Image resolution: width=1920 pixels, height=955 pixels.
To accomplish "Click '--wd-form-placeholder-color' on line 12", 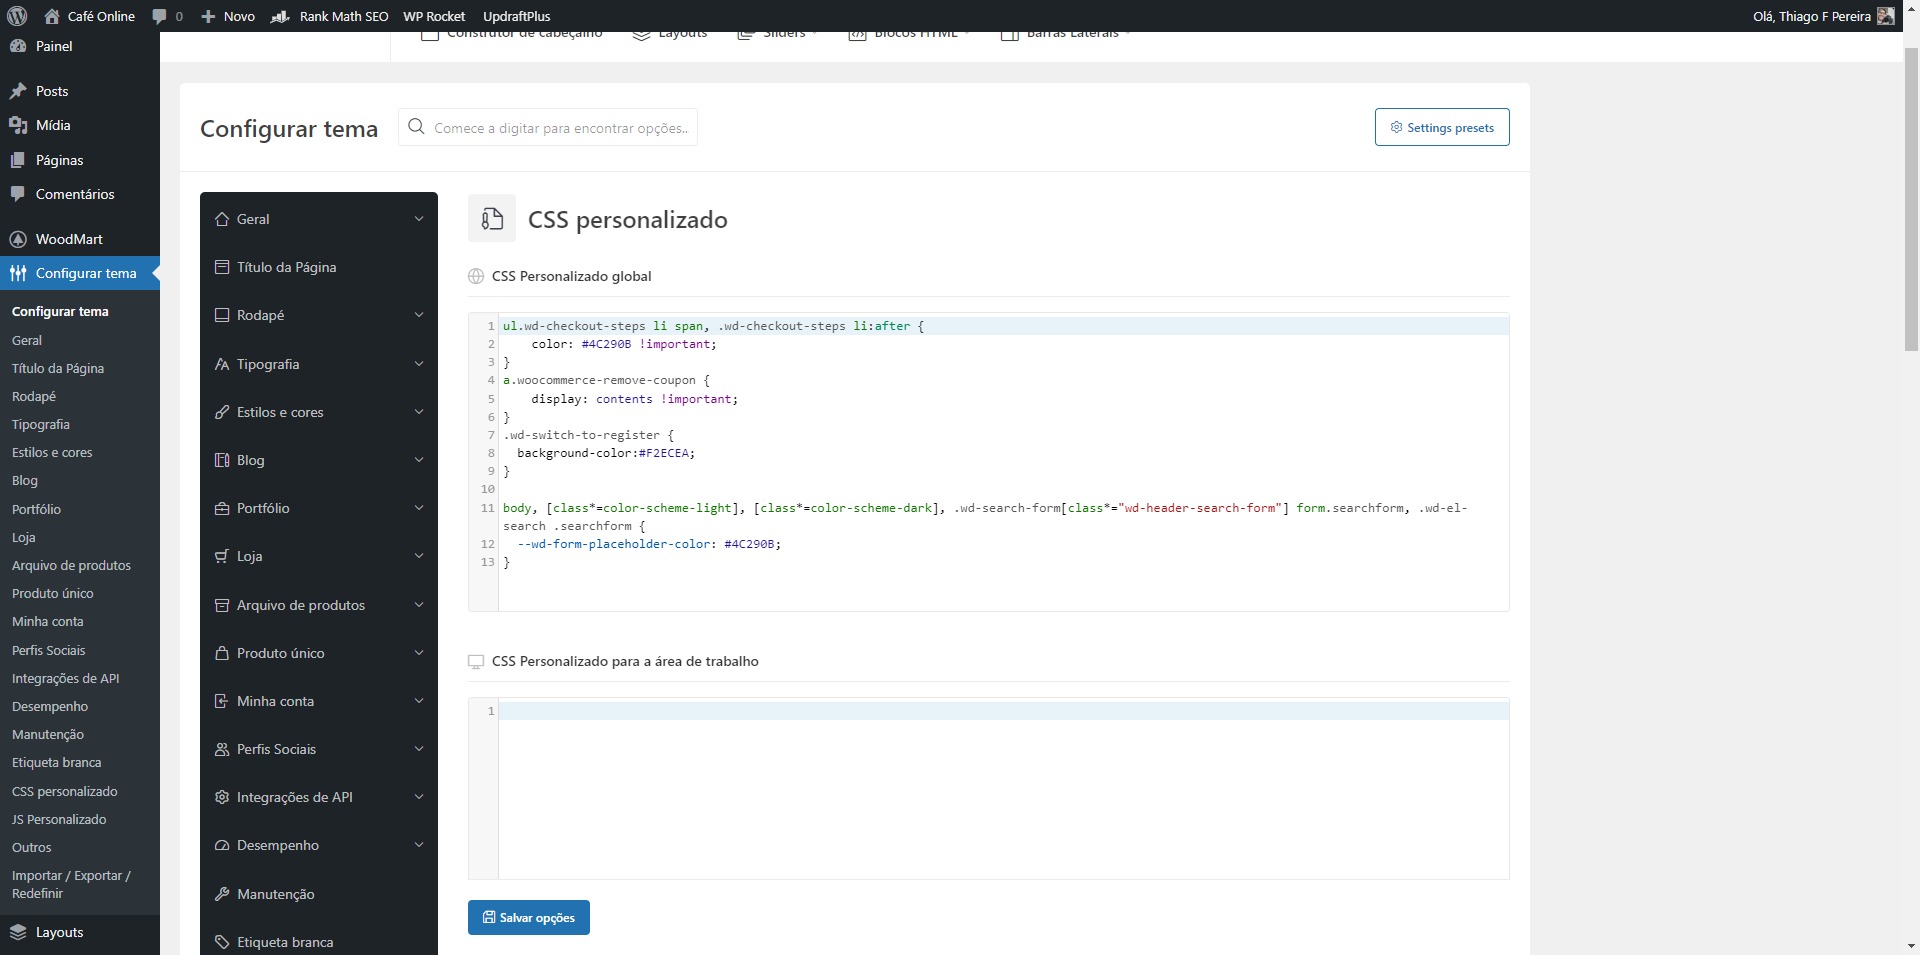I will 614,544.
